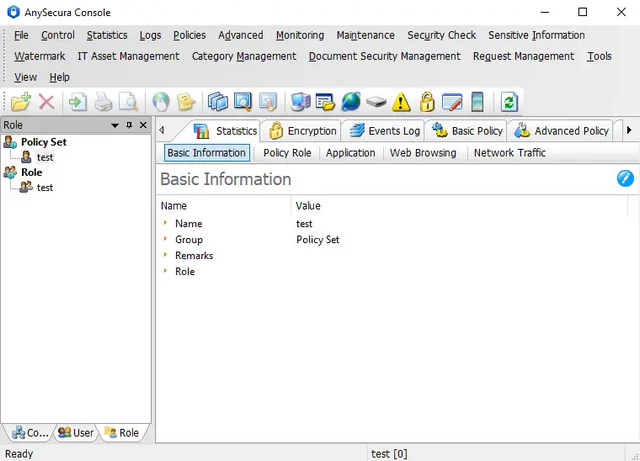
Task: Open the Help menu
Action: 60,77
